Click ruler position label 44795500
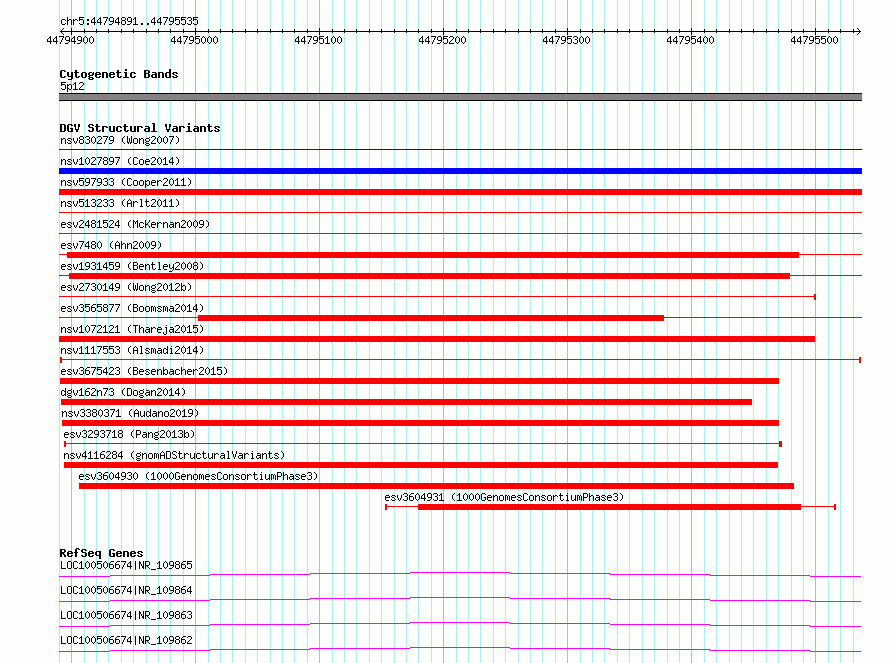Screen dimensions: 890x663 tap(815, 40)
